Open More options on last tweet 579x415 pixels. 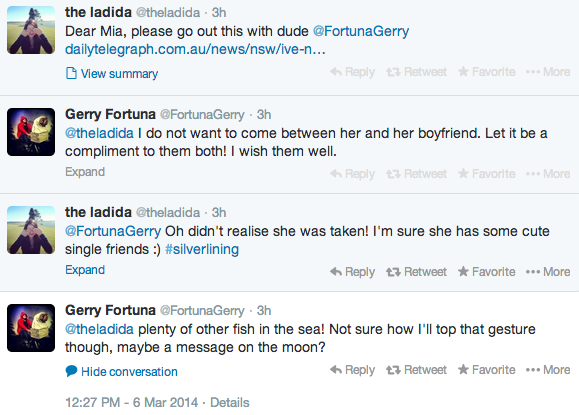(x=548, y=370)
